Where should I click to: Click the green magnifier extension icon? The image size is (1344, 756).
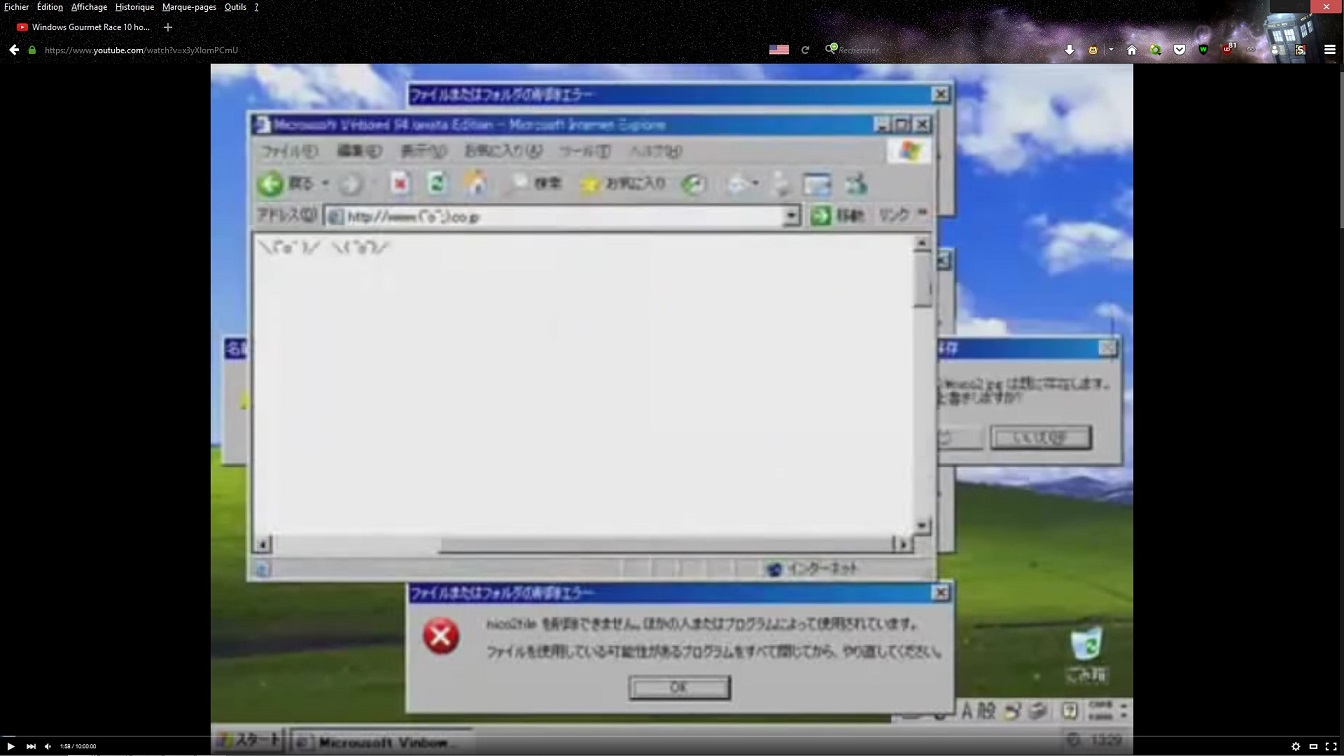(x=1156, y=50)
